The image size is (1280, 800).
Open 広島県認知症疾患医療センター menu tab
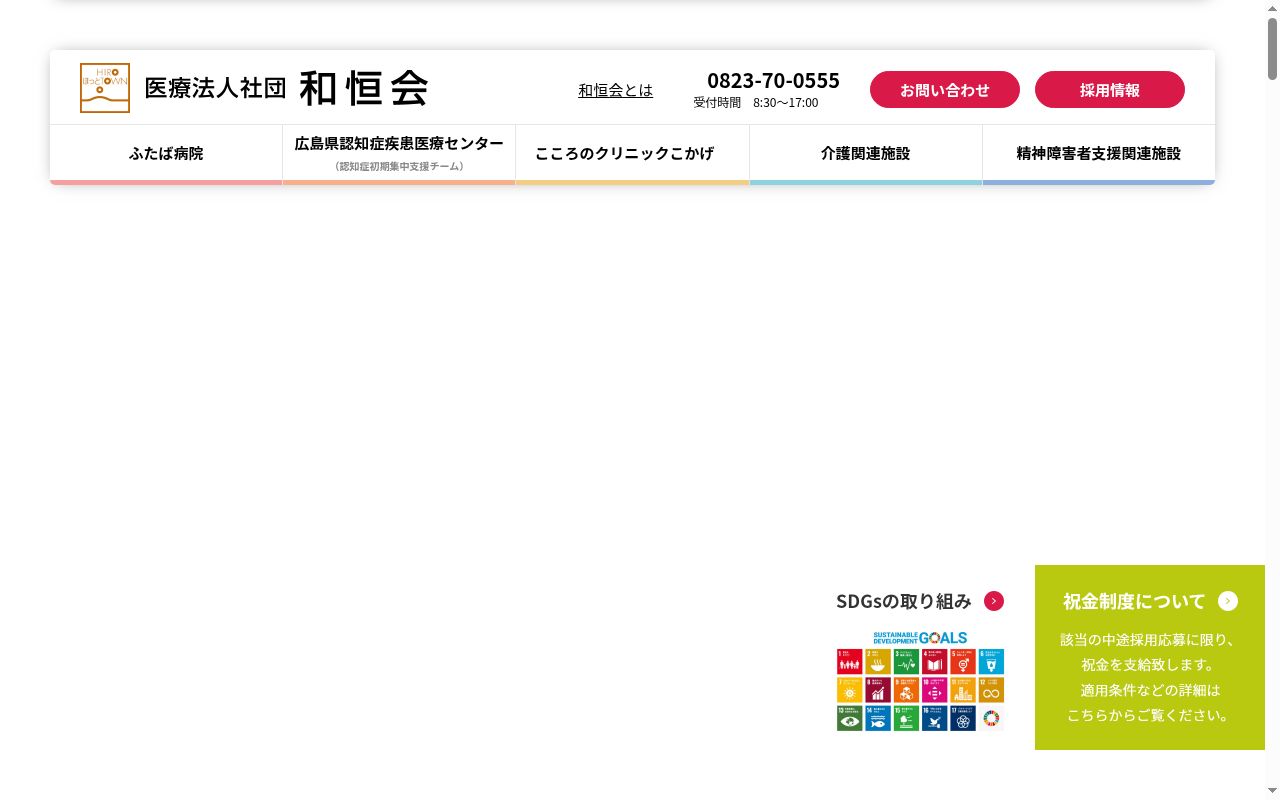click(x=399, y=154)
